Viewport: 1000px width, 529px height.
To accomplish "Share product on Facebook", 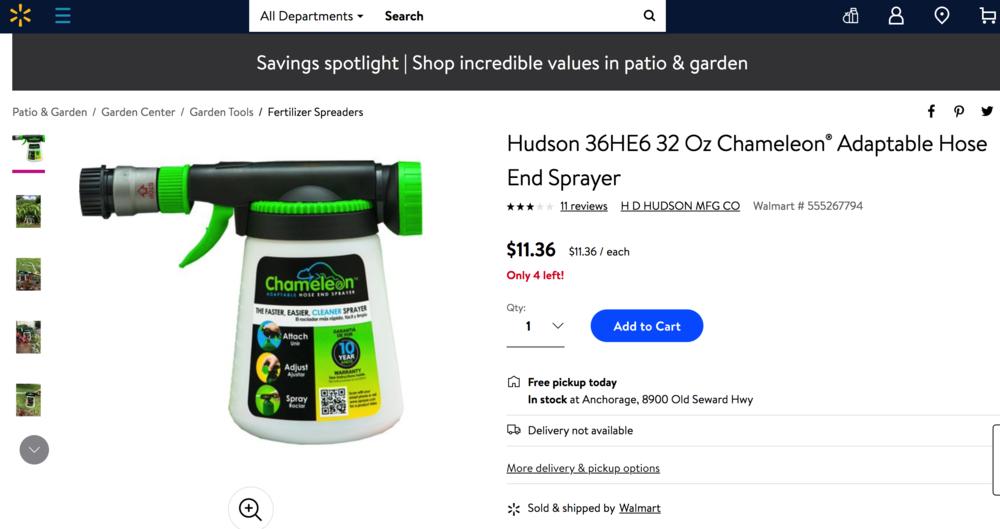I will click(x=931, y=112).
